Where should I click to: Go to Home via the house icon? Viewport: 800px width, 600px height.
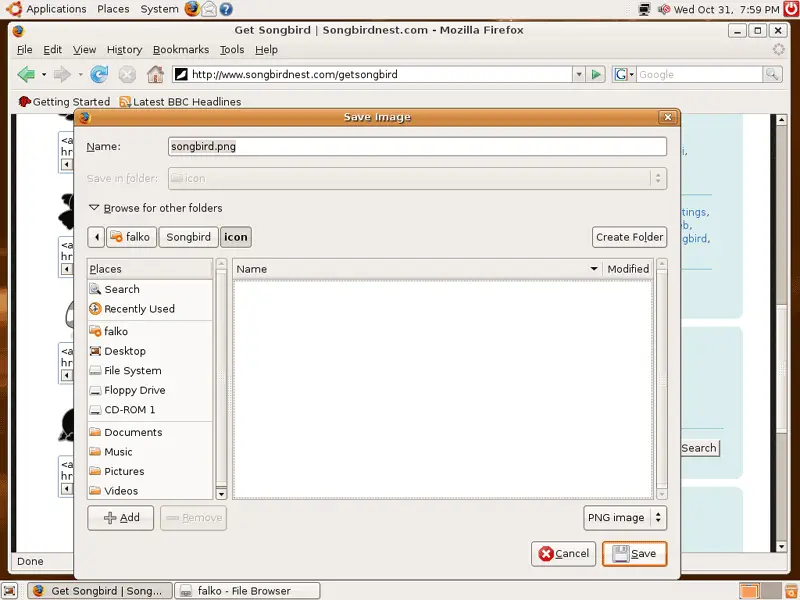click(x=155, y=74)
